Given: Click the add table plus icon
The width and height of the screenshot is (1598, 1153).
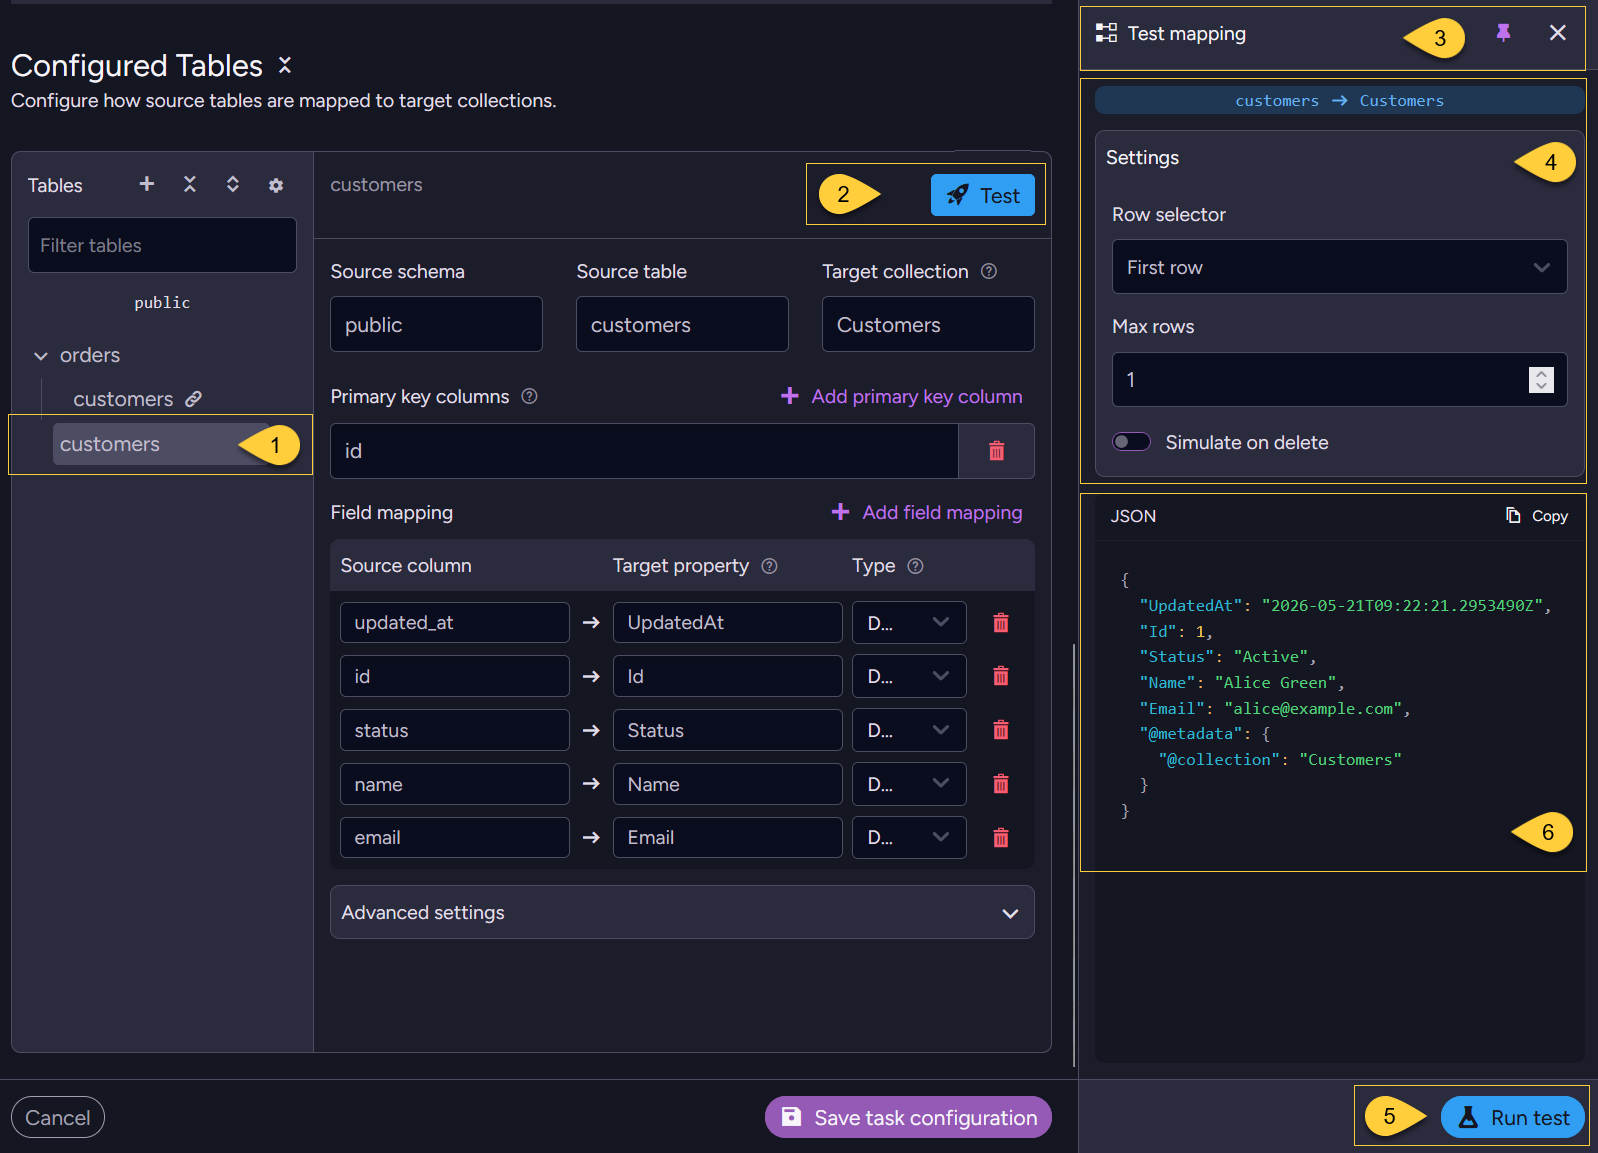Looking at the screenshot, I should click(147, 184).
